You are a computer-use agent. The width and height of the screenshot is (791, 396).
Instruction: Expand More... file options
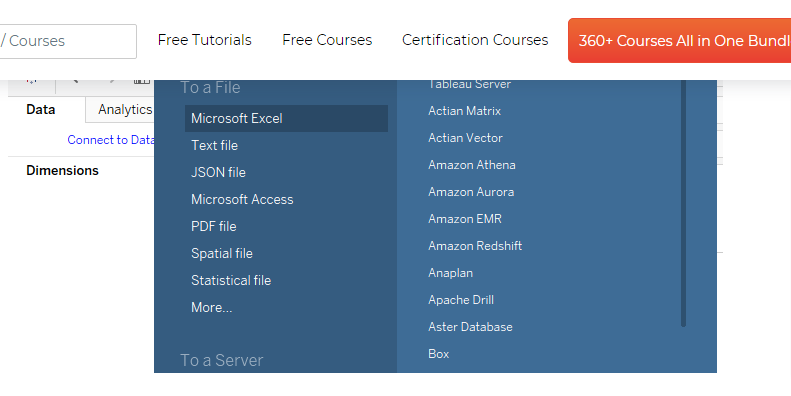tap(212, 307)
